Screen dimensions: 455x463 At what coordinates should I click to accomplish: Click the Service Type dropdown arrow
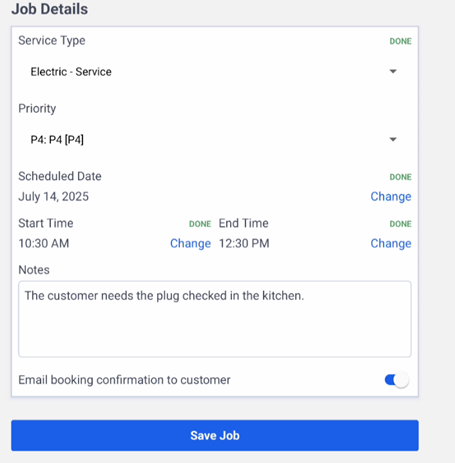pos(393,71)
